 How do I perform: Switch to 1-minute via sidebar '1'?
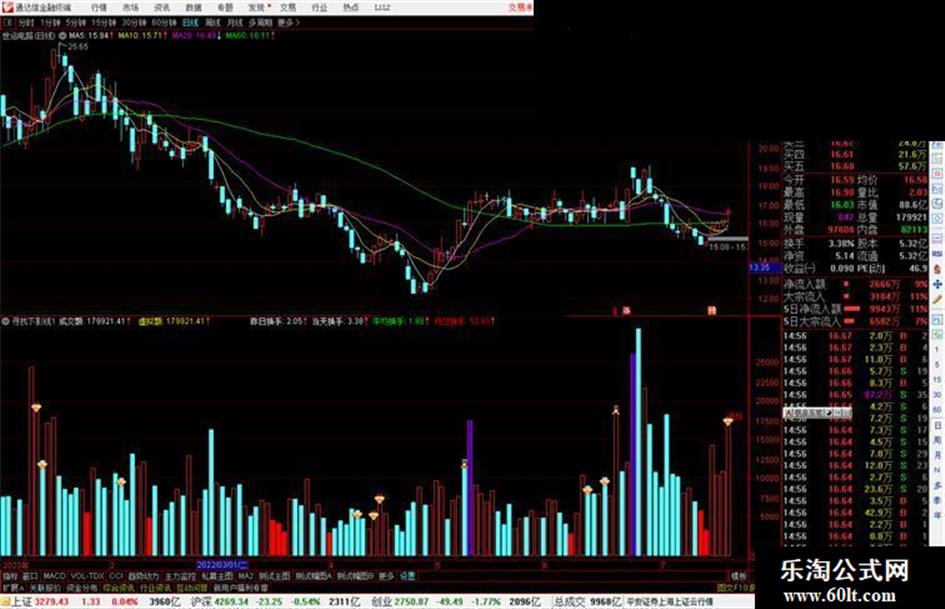(937, 350)
